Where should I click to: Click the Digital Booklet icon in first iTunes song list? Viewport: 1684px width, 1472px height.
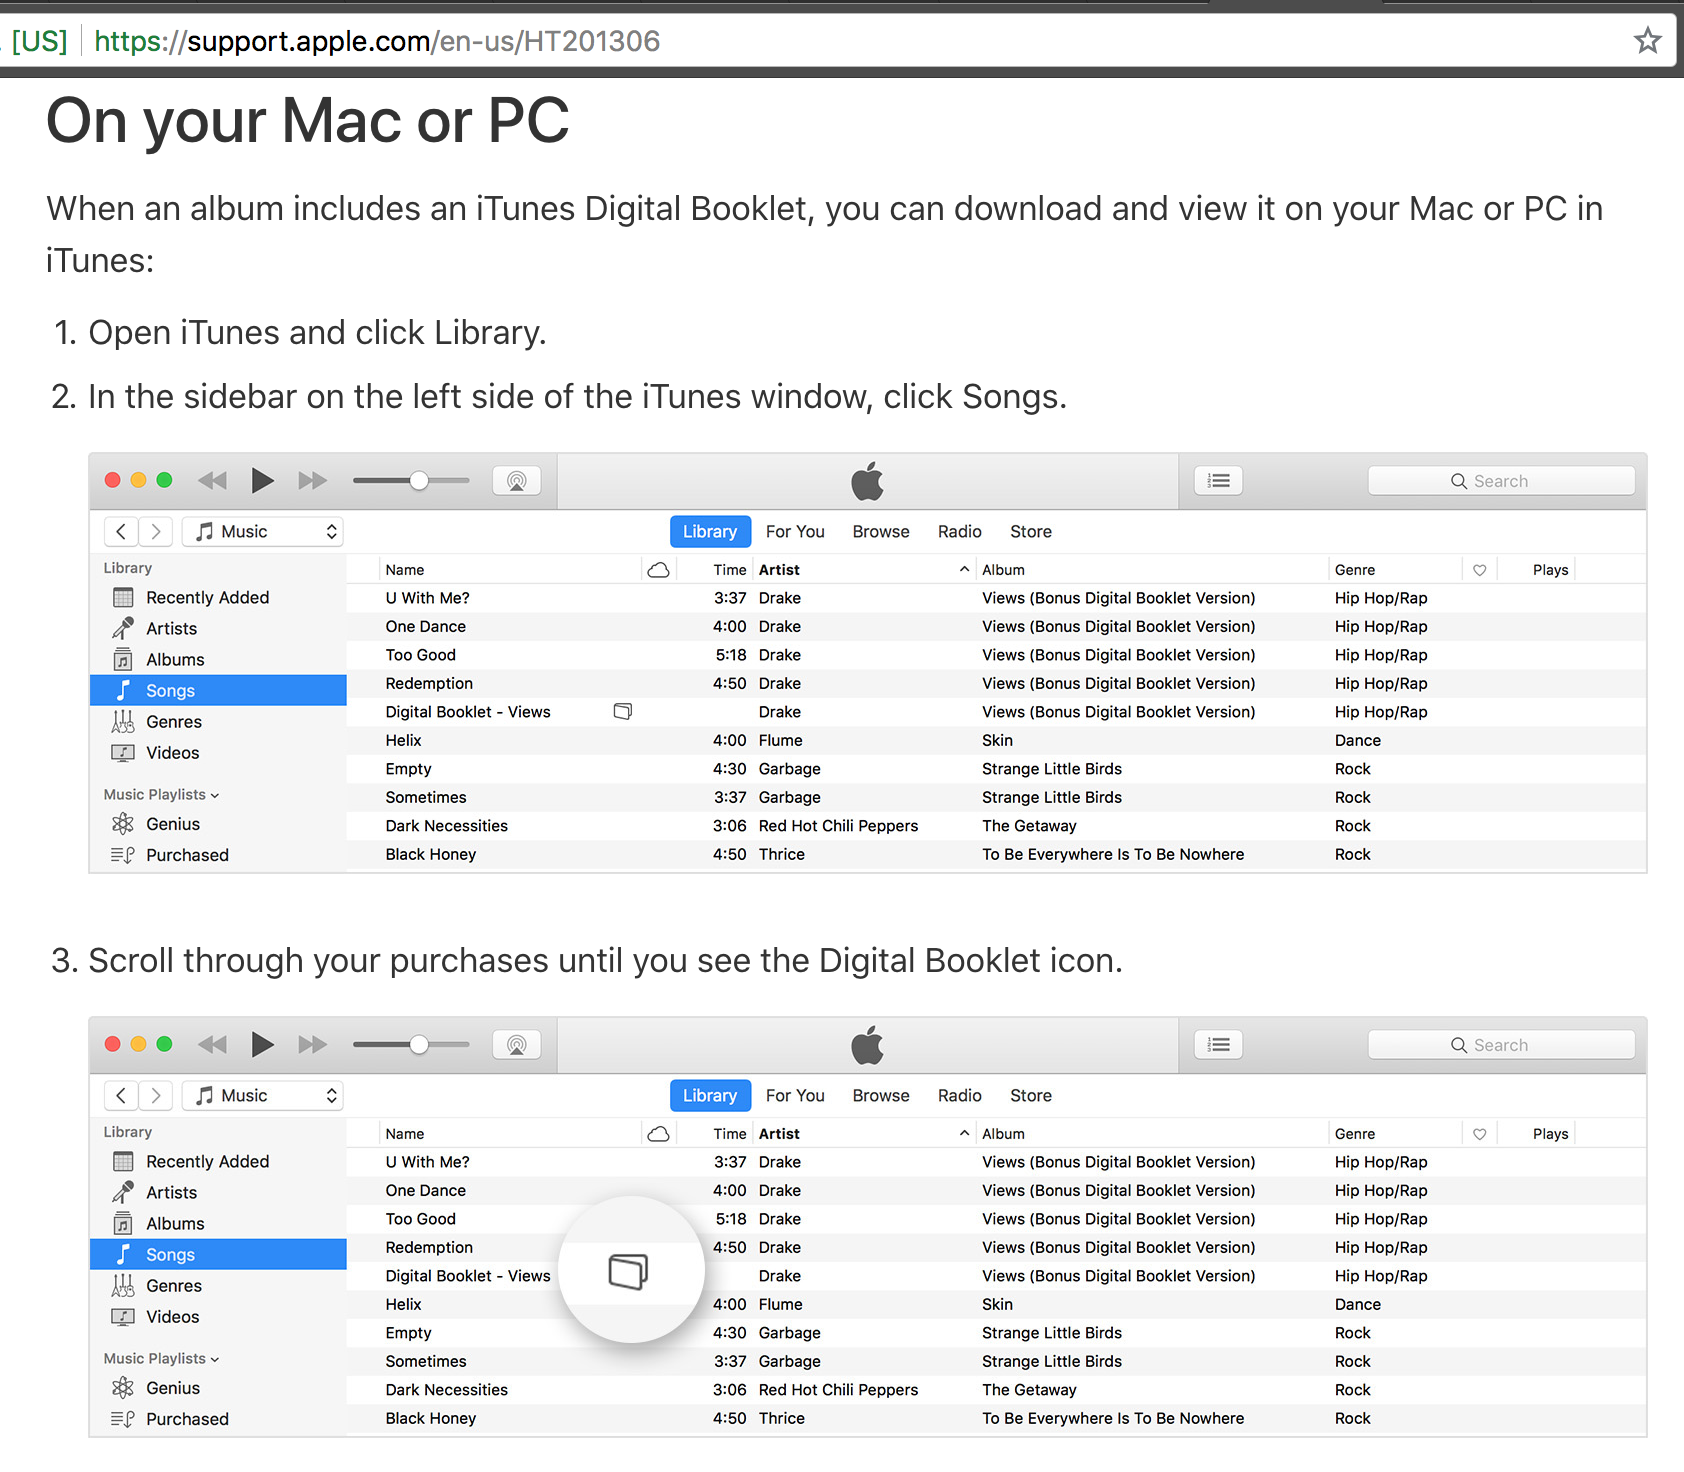coord(622,712)
